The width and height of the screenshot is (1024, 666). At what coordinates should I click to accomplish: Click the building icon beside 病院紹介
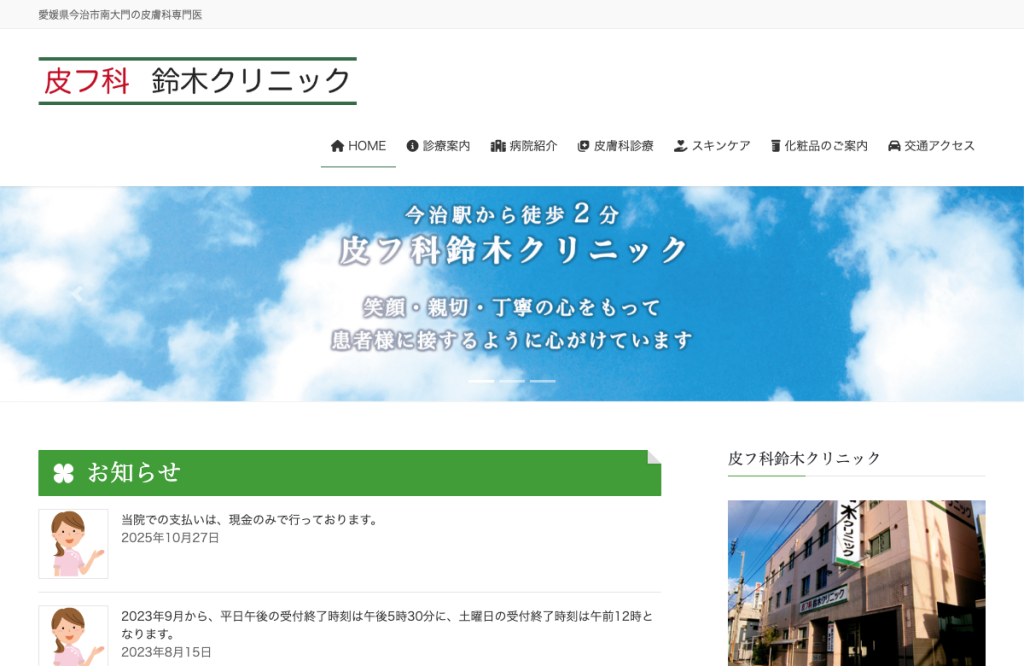click(498, 146)
